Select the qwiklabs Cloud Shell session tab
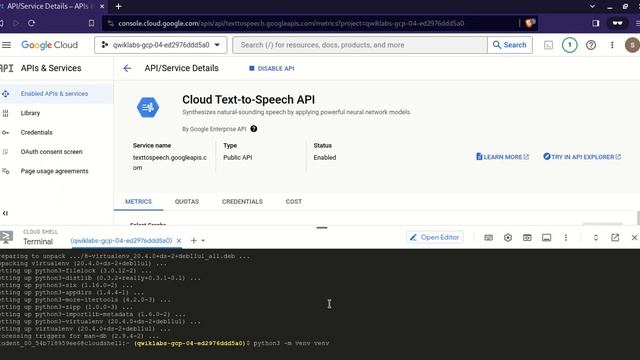 pyautogui.click(x=121, y=241)
